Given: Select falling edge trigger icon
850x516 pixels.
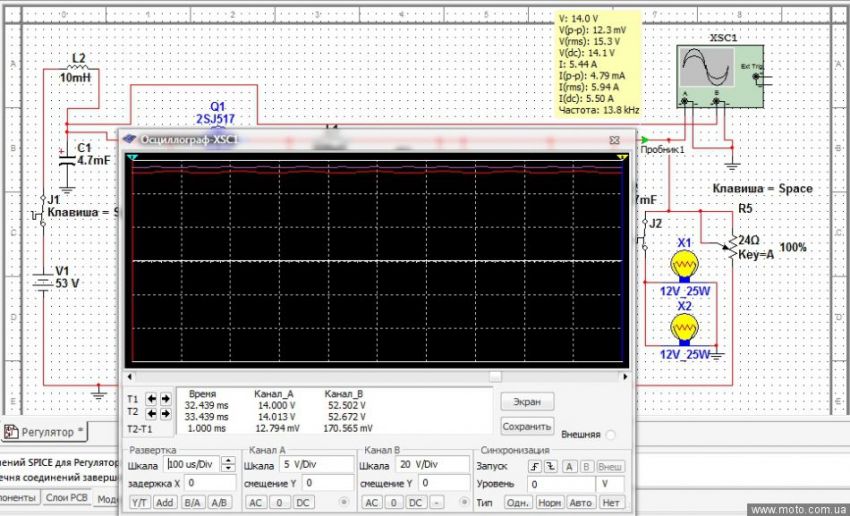Looking at the screenshot, I should point(550,466).
